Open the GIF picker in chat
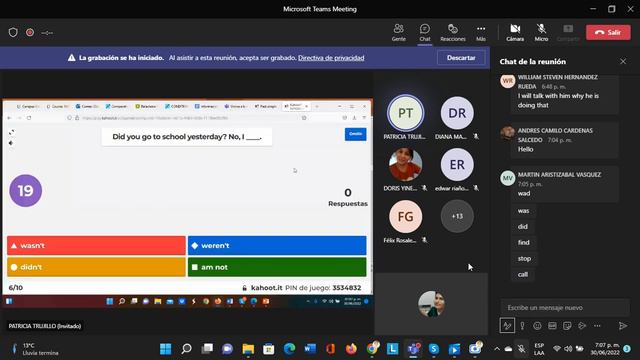The image size is (640, 360). click(x=552, y=326)
